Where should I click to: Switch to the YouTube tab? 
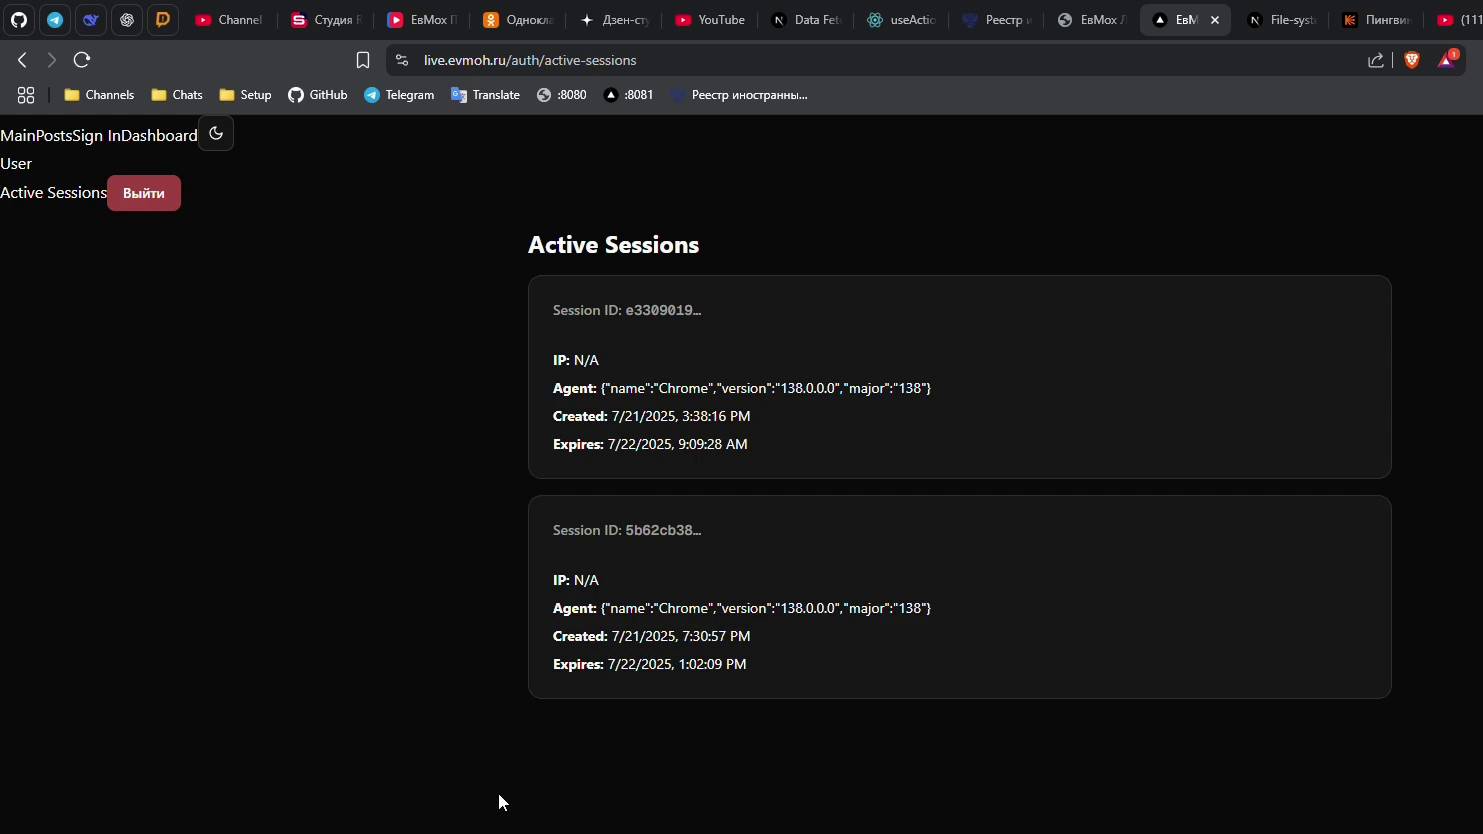click(710, 20)
